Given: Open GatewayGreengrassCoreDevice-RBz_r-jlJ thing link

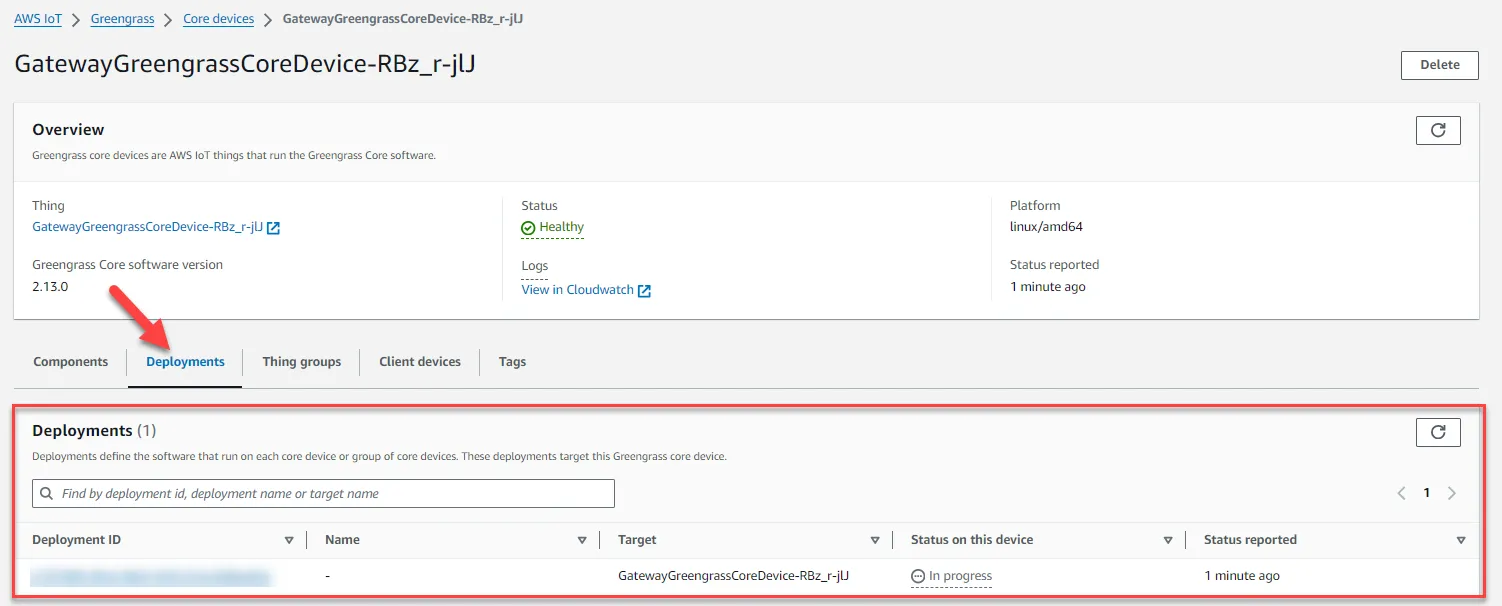Looking at the screenshot, I should (x=148, y=227).
